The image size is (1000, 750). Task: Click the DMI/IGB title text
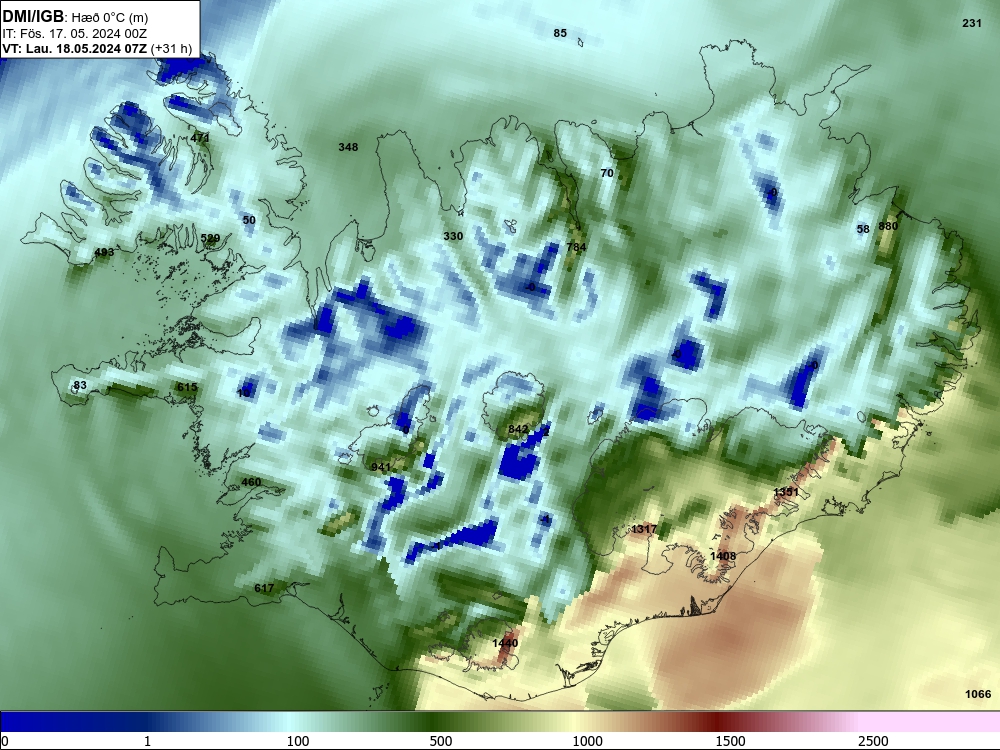click(33, 16)
